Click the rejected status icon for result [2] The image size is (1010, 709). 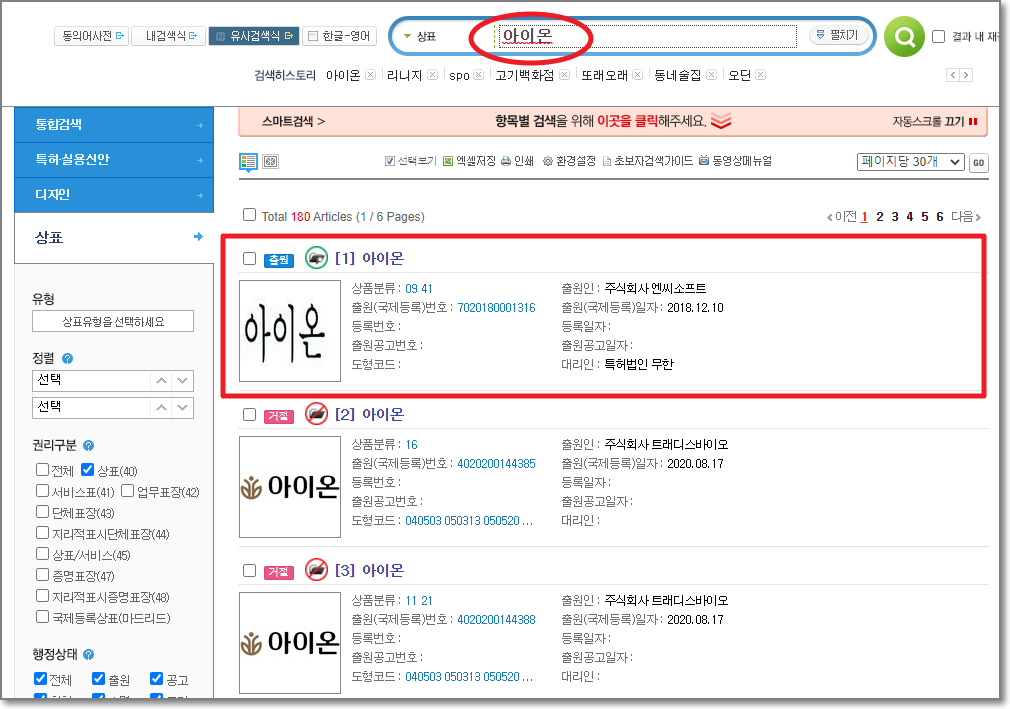pyautogui.click(x=316, y=413)
